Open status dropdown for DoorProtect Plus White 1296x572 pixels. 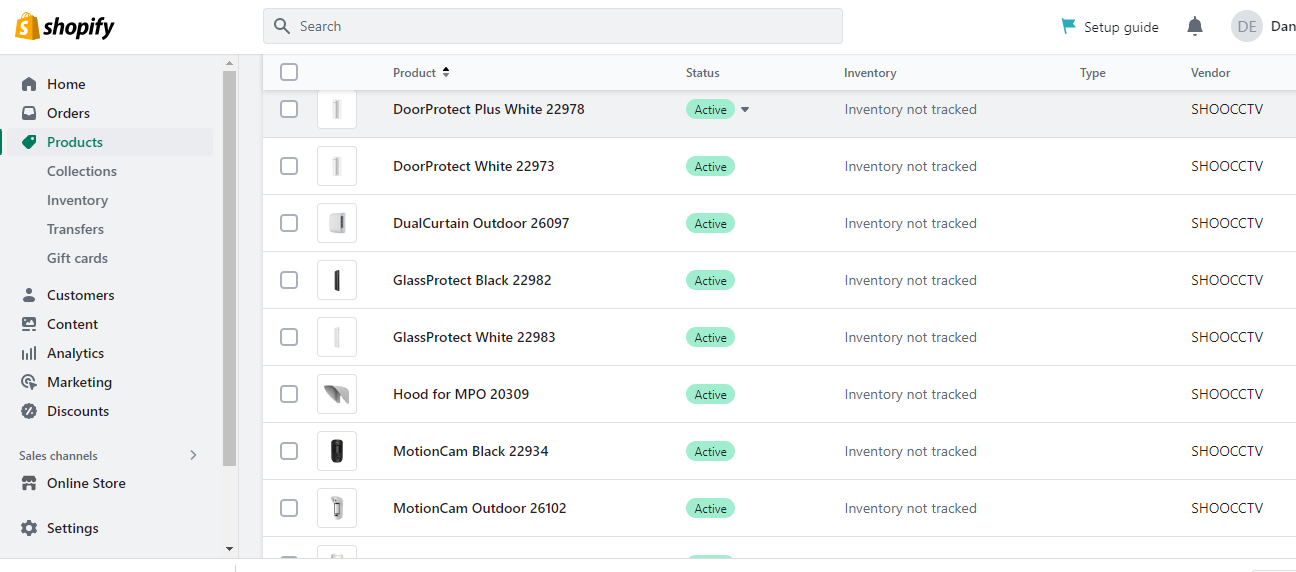click(x=745, y=110)
